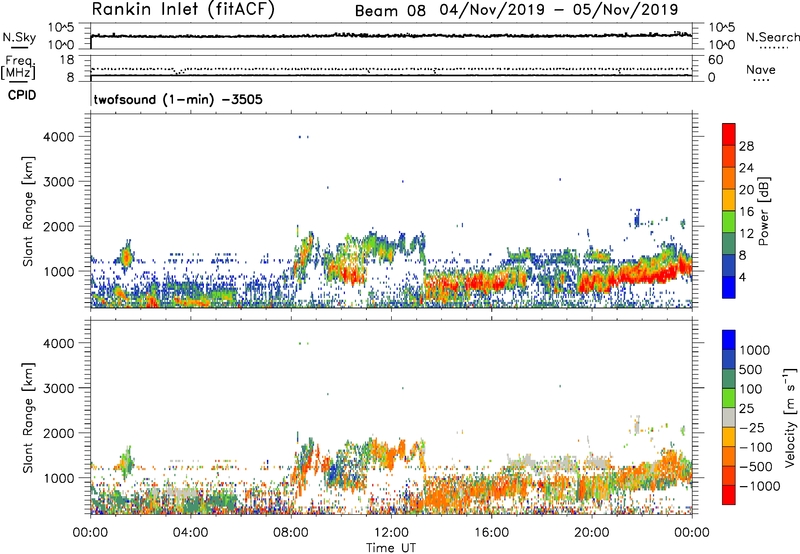The height and width of the screenshot is (554, 800).
Task: Click the 'Time UT' axis title
Action: pyautogui.click(x=391, y=548)
